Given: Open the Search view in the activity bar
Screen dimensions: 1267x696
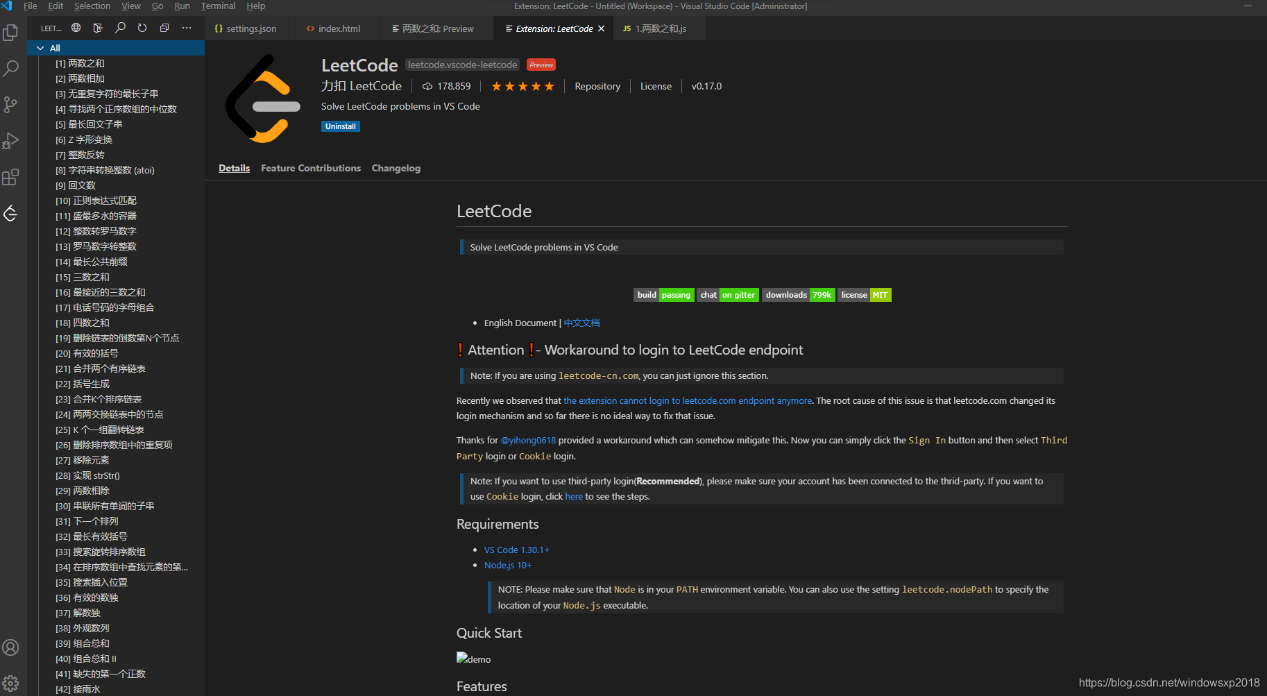Looking at the screenshot, I should click(11, 69).
